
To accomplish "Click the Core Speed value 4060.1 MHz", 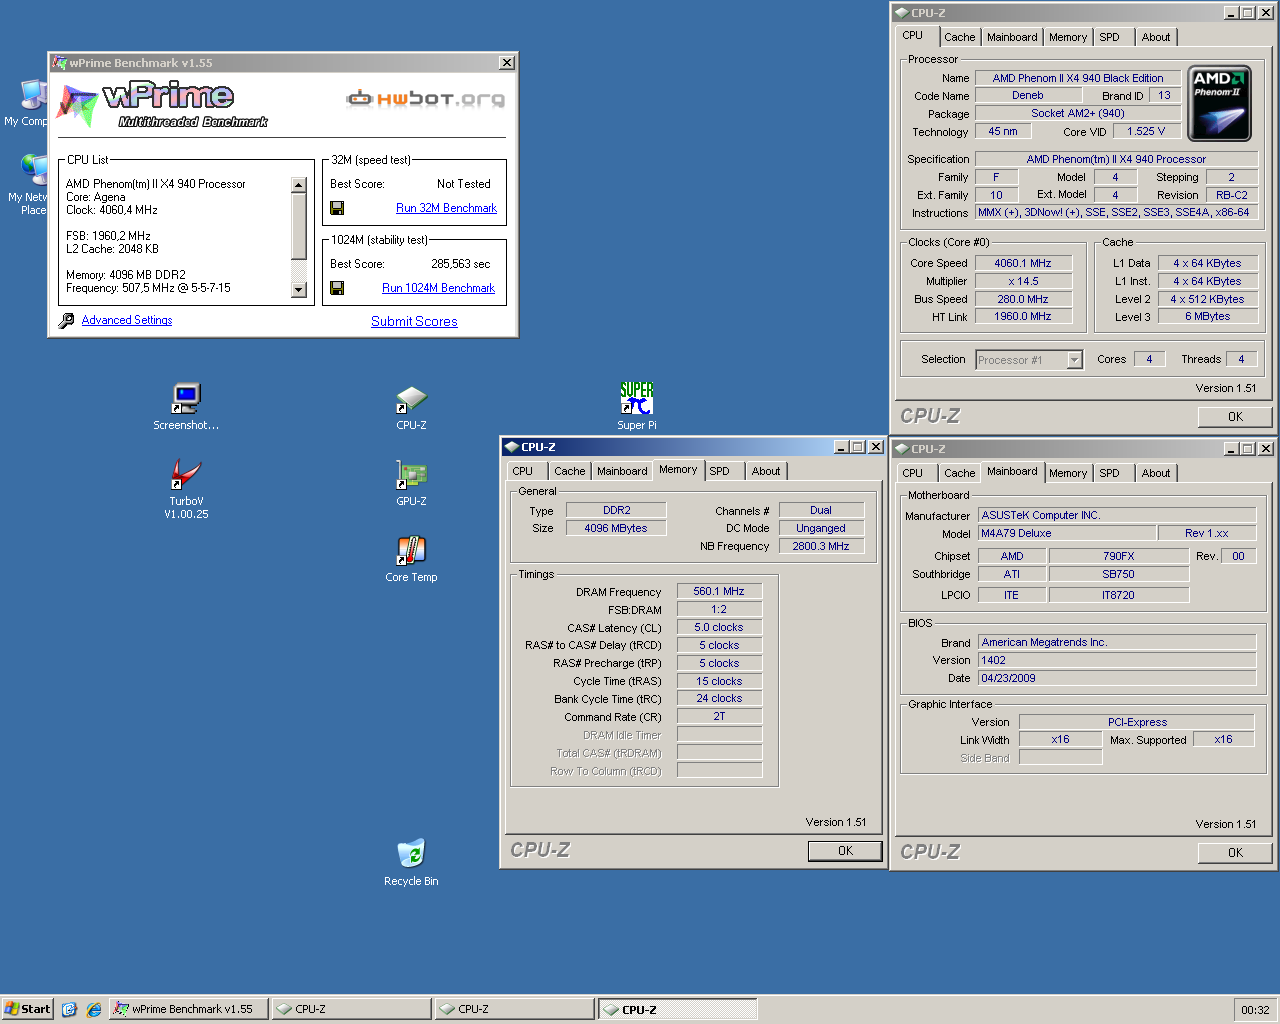I will tap(1023, 263).
